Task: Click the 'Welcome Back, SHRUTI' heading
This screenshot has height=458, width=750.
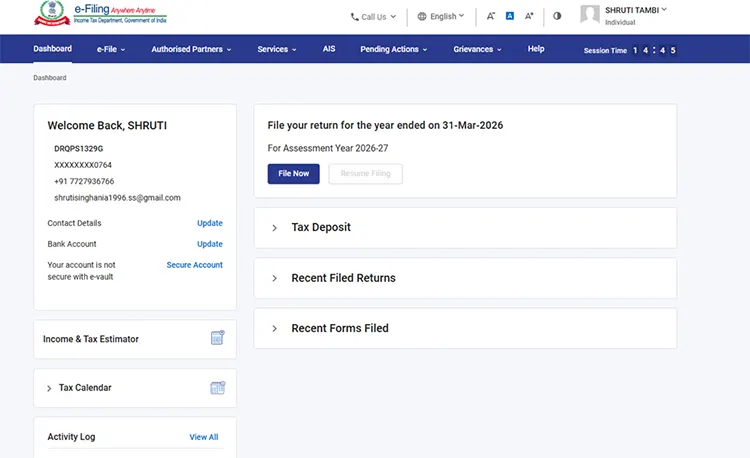Action: click(107, 126)
